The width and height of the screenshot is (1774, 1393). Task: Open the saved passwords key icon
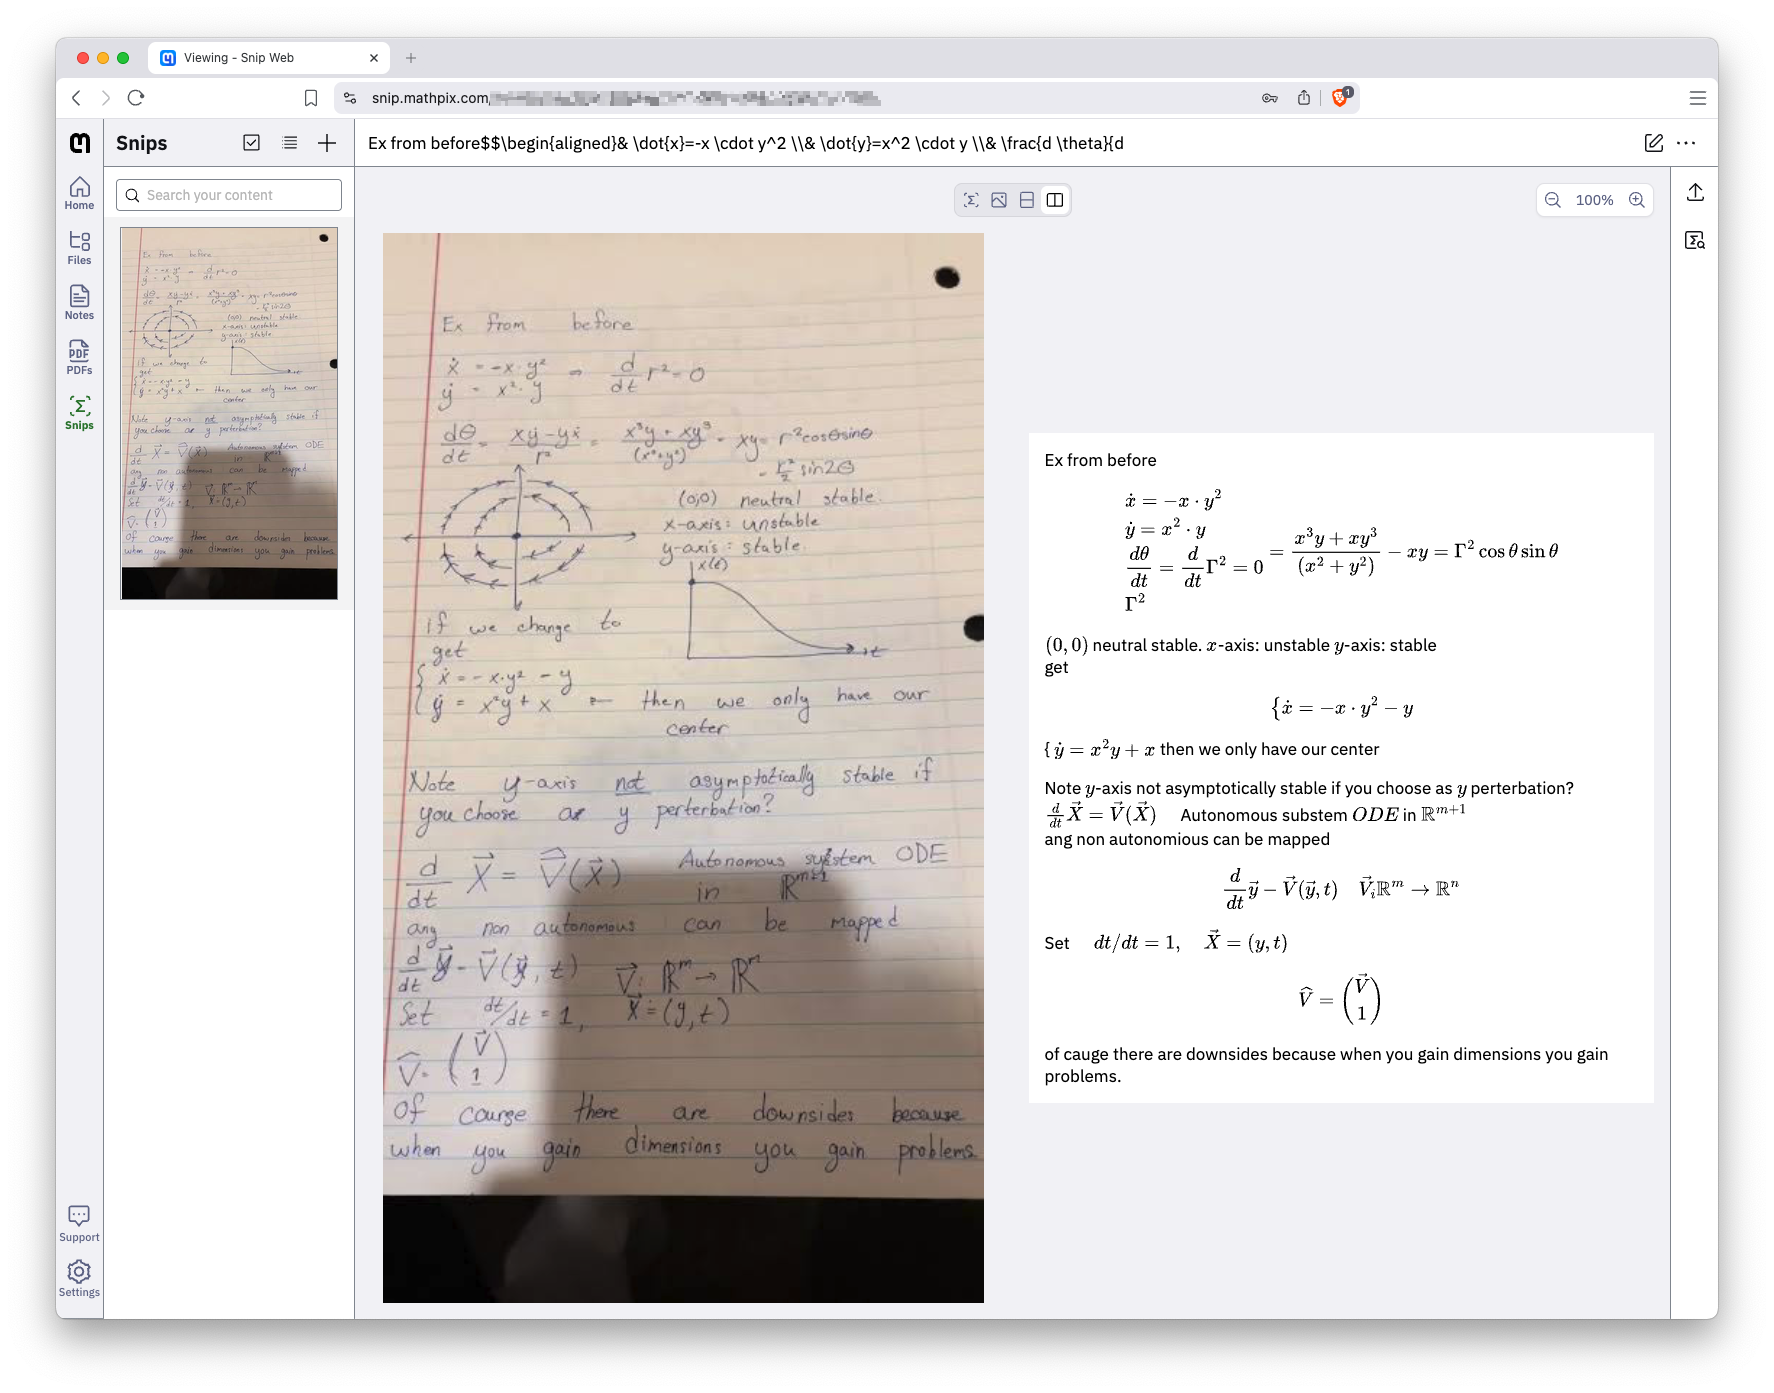pos(1270,98)
